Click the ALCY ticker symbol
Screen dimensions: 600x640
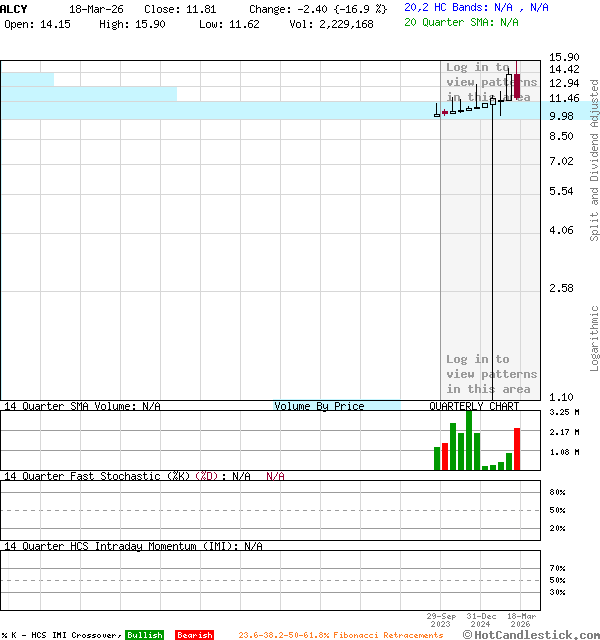(x=14, y=8)
